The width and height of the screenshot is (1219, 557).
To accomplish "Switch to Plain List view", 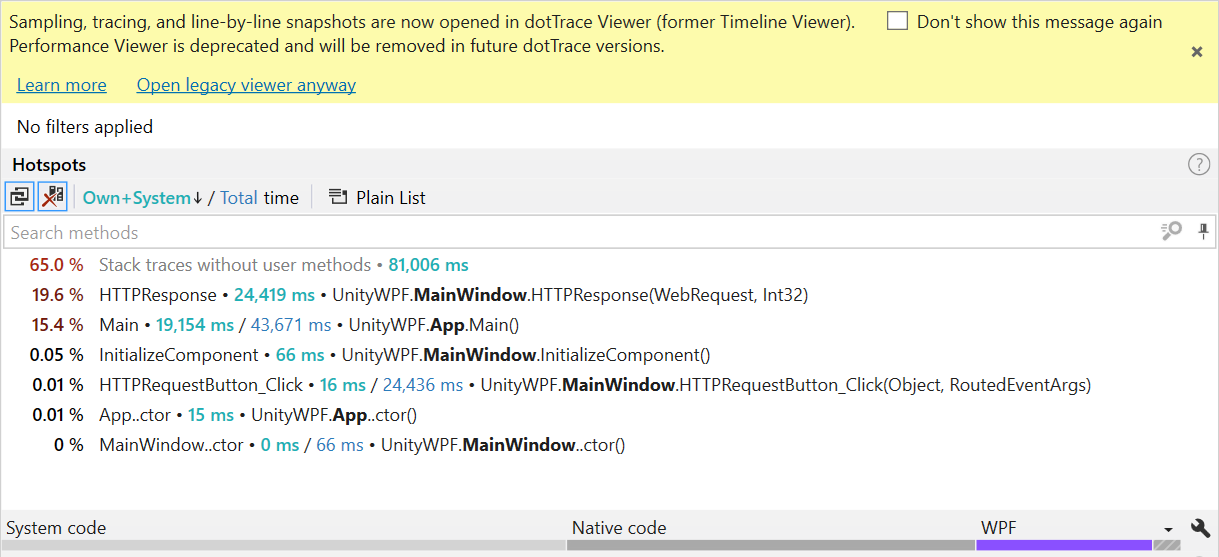I will click(x=377, y=198).
